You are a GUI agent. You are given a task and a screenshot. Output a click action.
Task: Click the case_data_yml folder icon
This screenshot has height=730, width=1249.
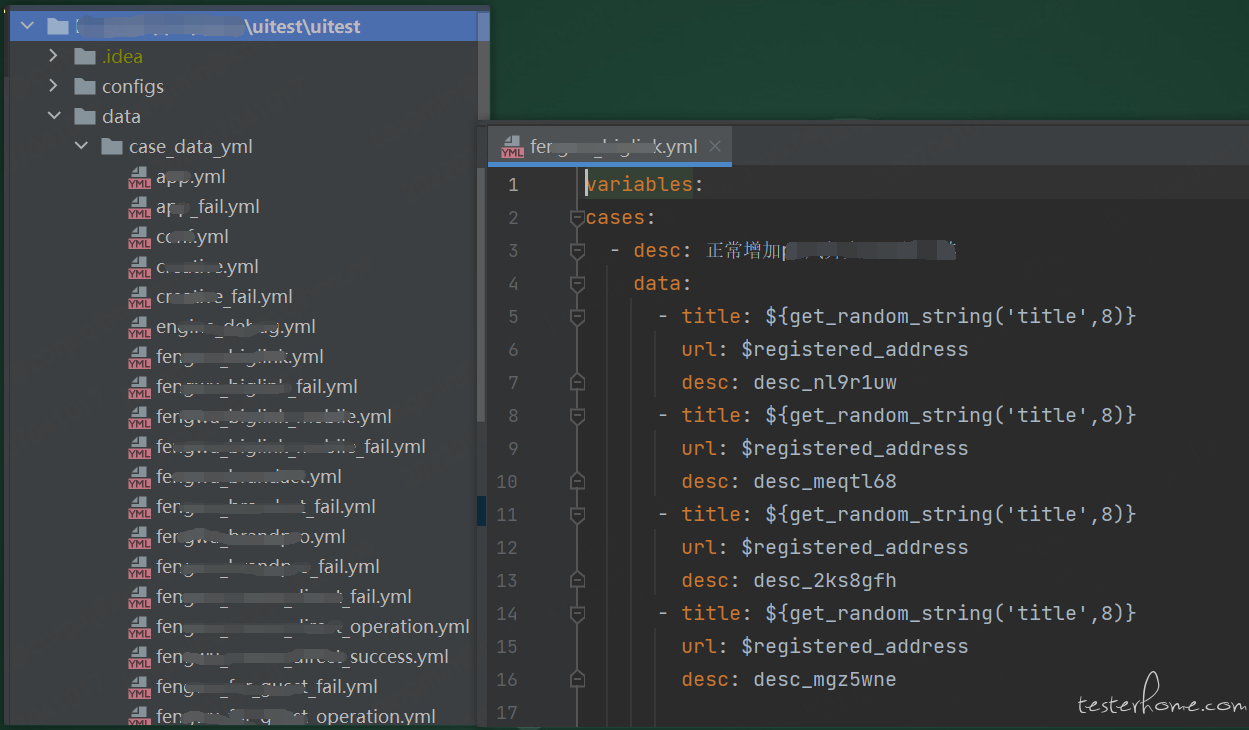112,147
